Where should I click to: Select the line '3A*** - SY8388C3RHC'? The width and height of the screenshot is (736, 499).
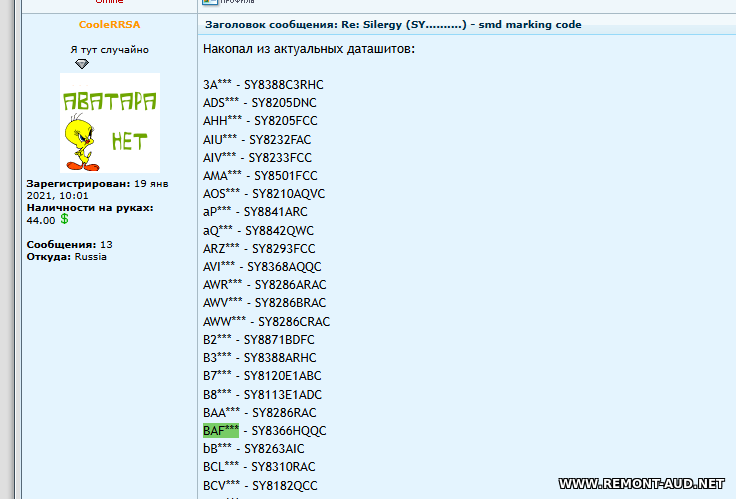pyautogui.click(x=263, y=85)
